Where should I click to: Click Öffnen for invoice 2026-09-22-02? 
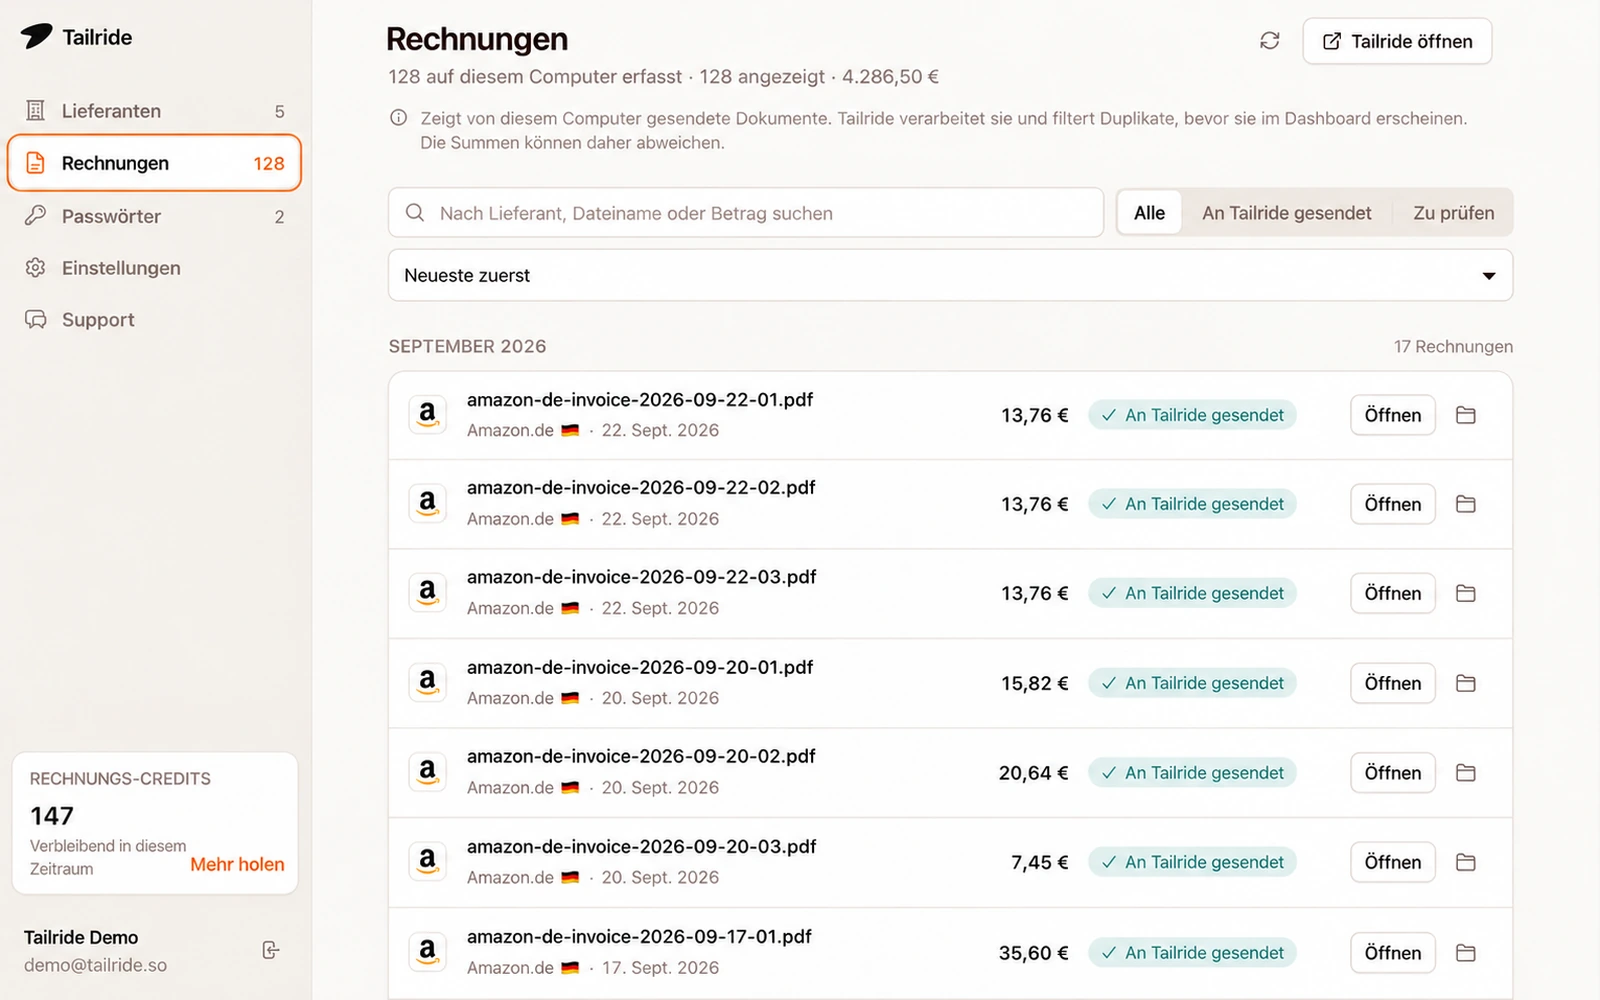point(1393,504)
